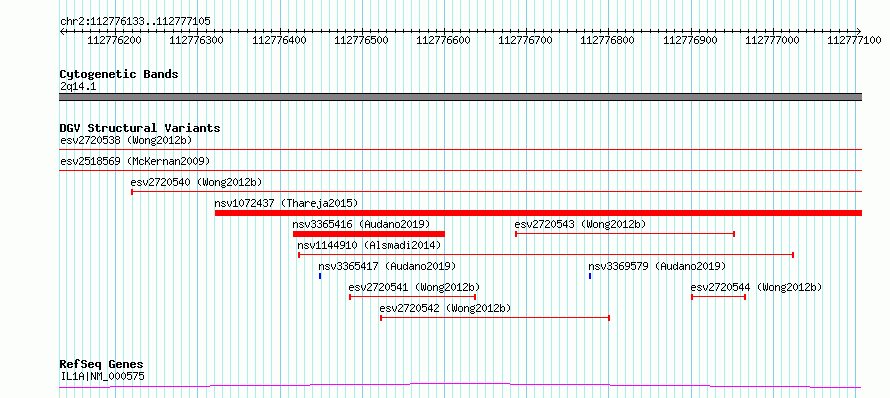Click the nsv3369579 blue variant marker
The width and height of the screenshot is (890, 398).
pos(590,276)
